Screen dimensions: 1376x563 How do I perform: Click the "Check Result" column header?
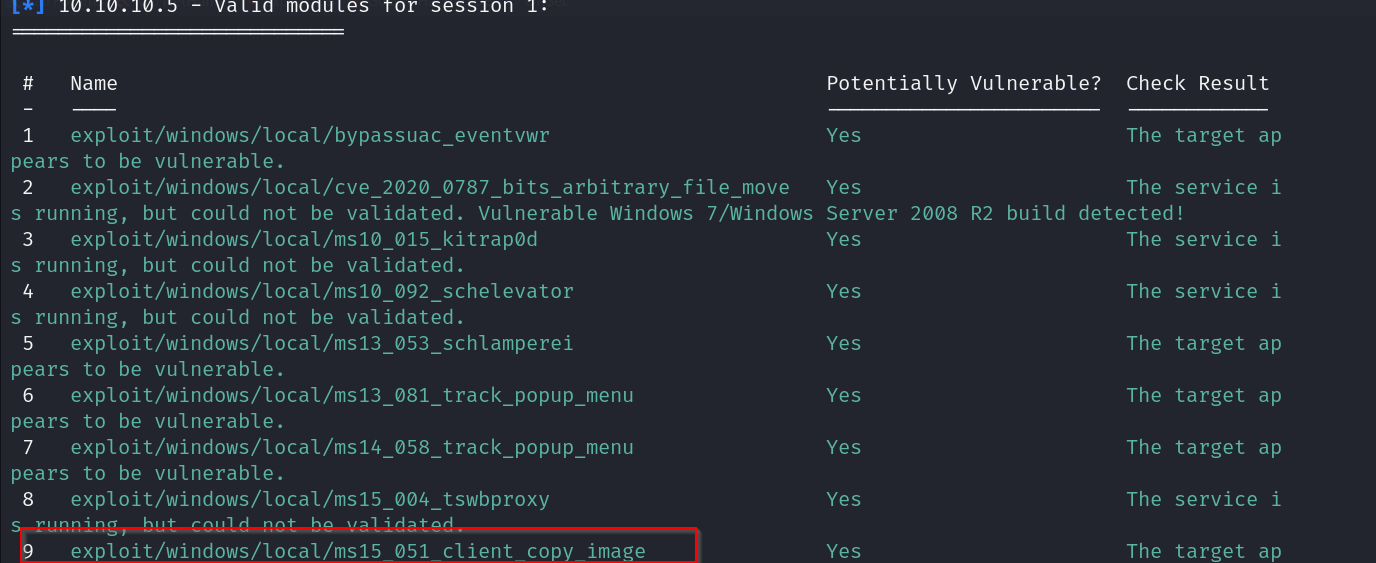1197,83
